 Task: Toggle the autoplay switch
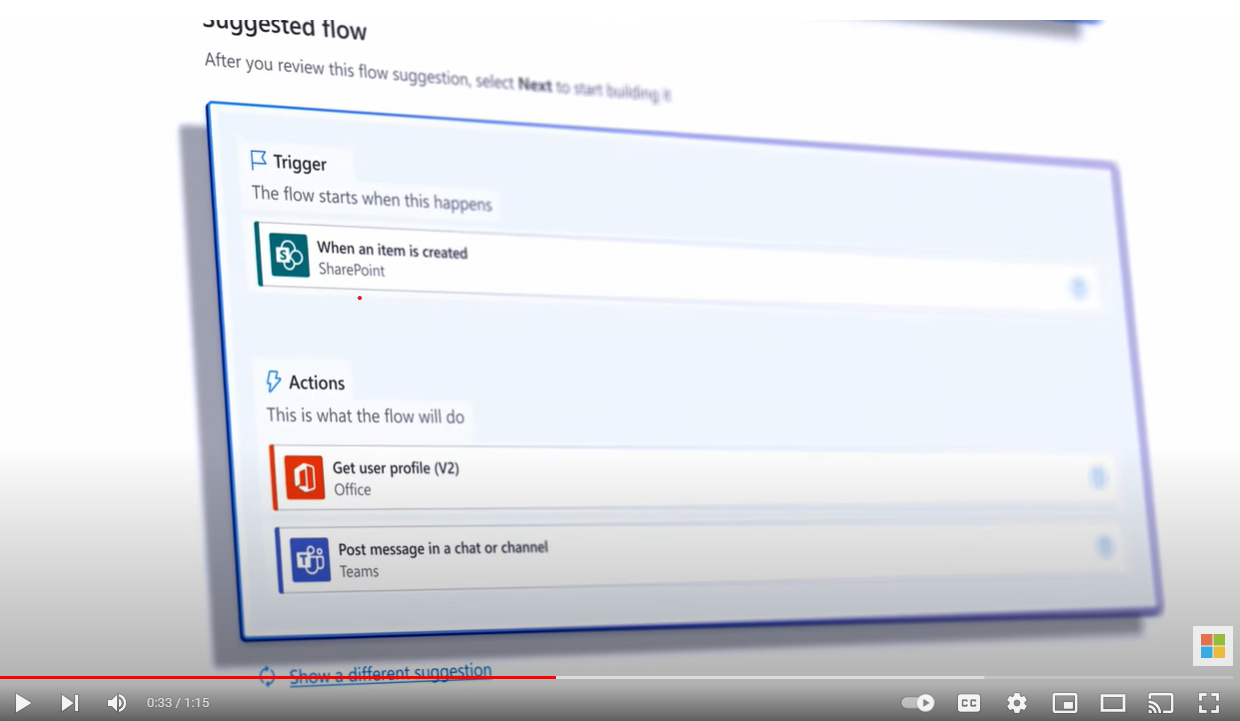(917, 703)
